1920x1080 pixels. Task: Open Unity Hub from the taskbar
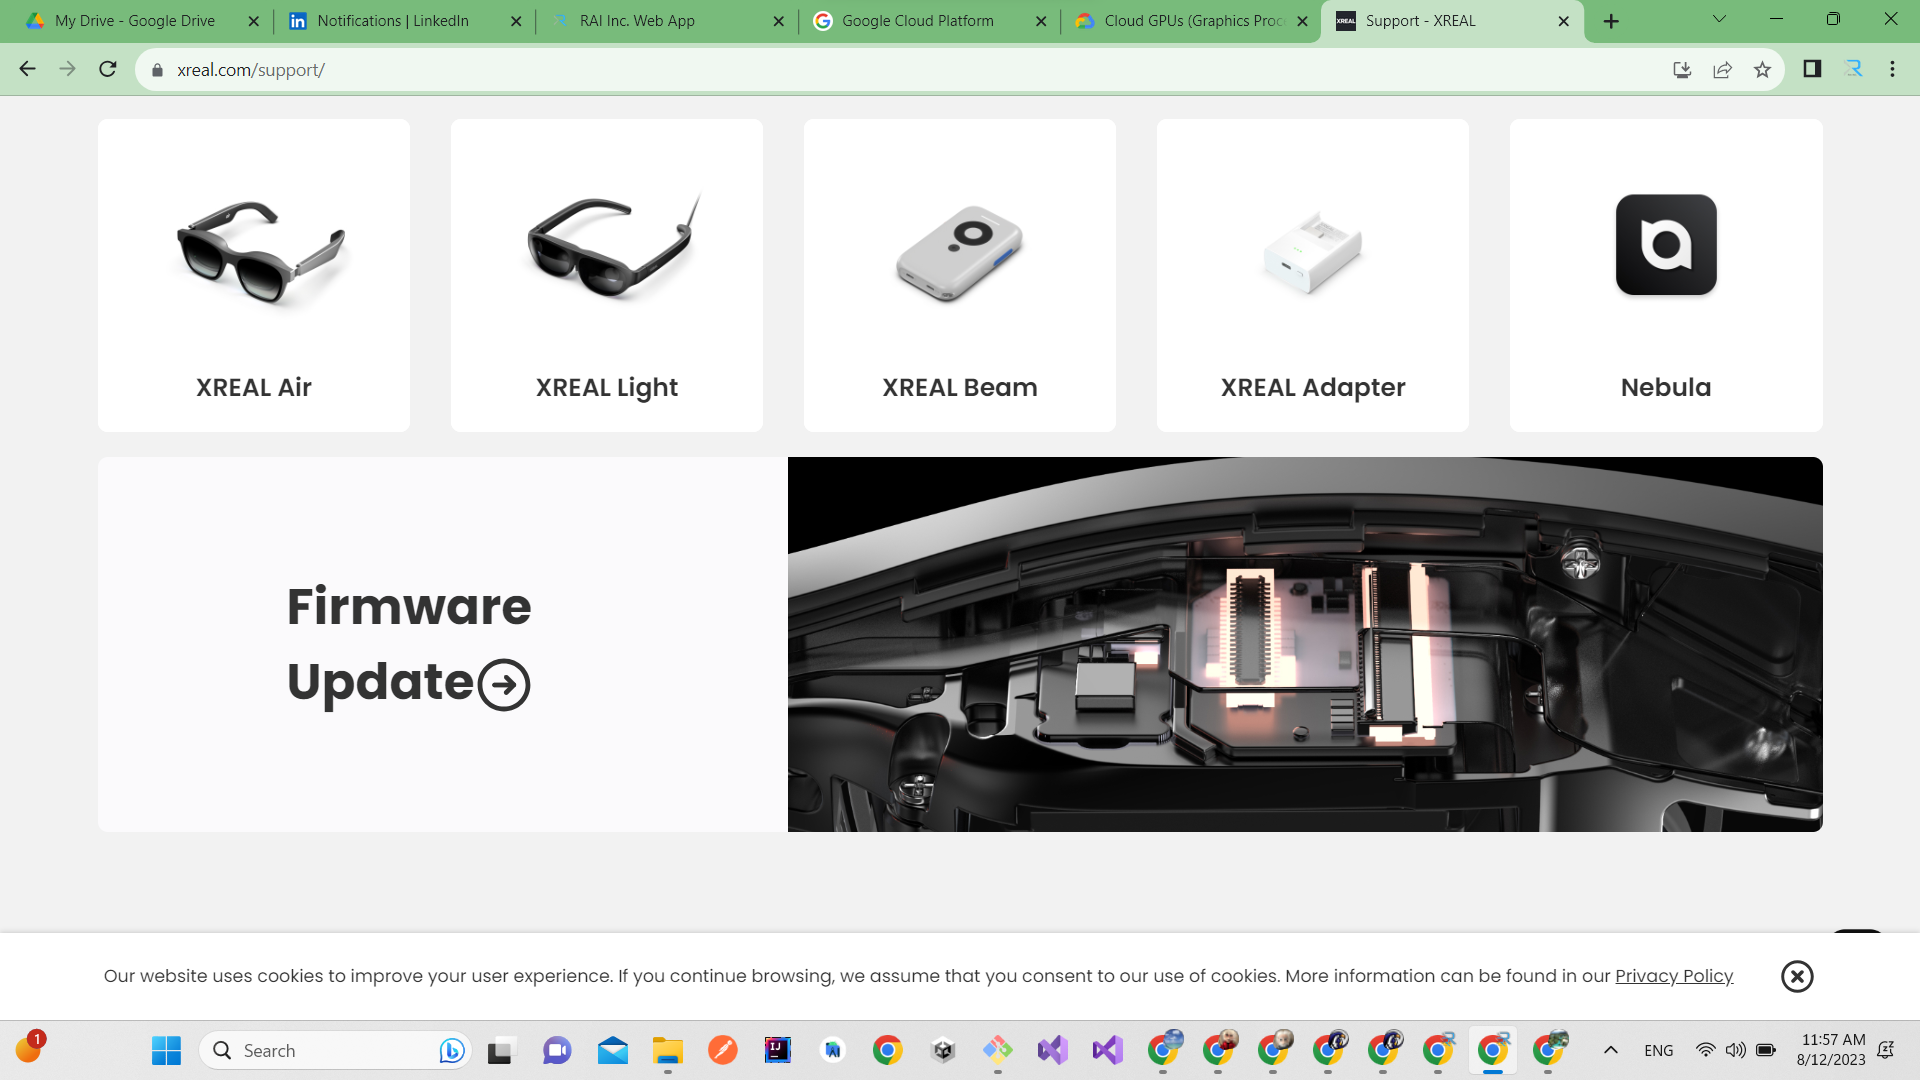point(941,1050)
